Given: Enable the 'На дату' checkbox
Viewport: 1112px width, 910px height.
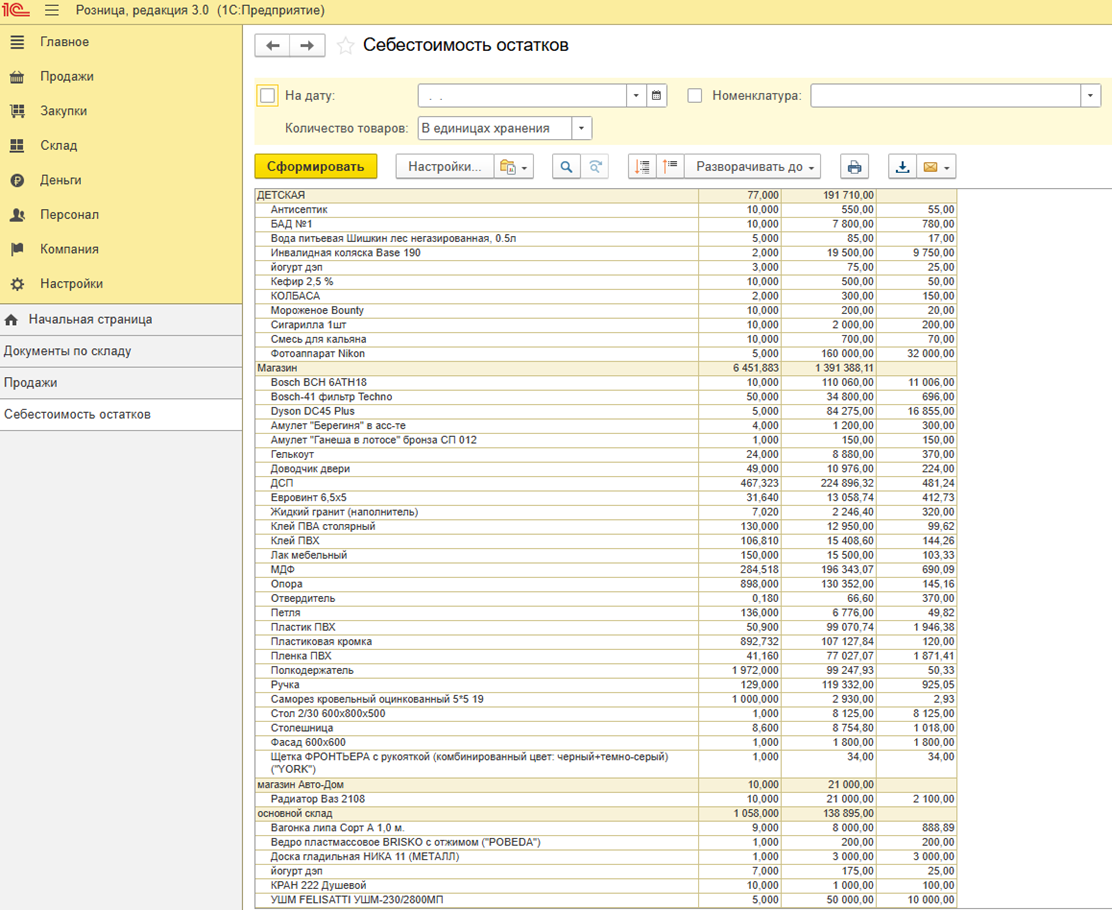Looking at the screenshot, I should point(268,96).
